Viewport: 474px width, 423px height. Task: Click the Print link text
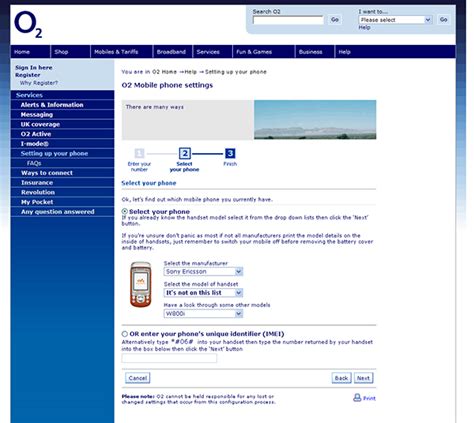369,398
